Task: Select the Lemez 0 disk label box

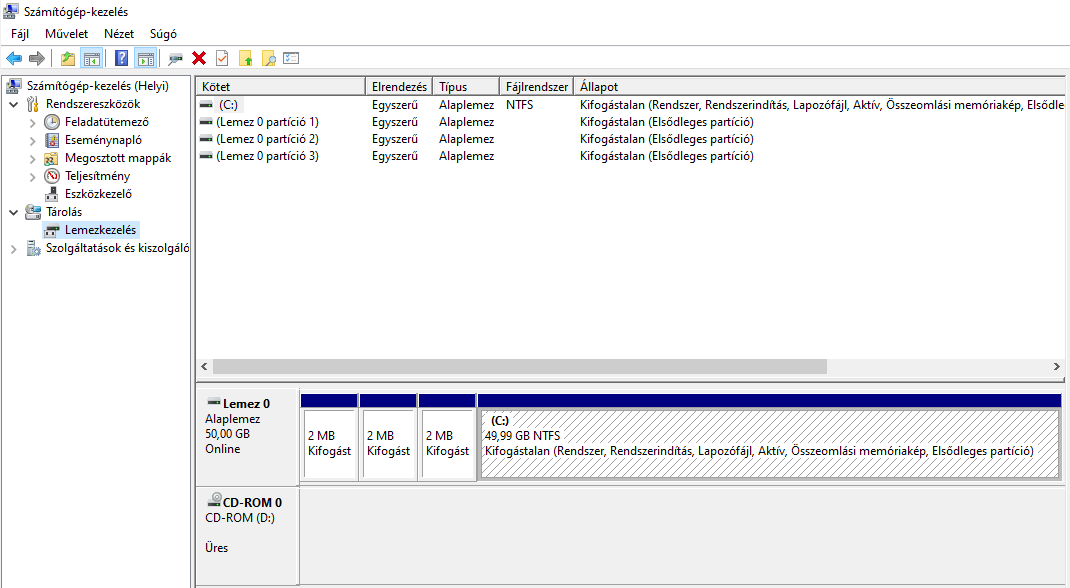Action: tap(248, 436)
